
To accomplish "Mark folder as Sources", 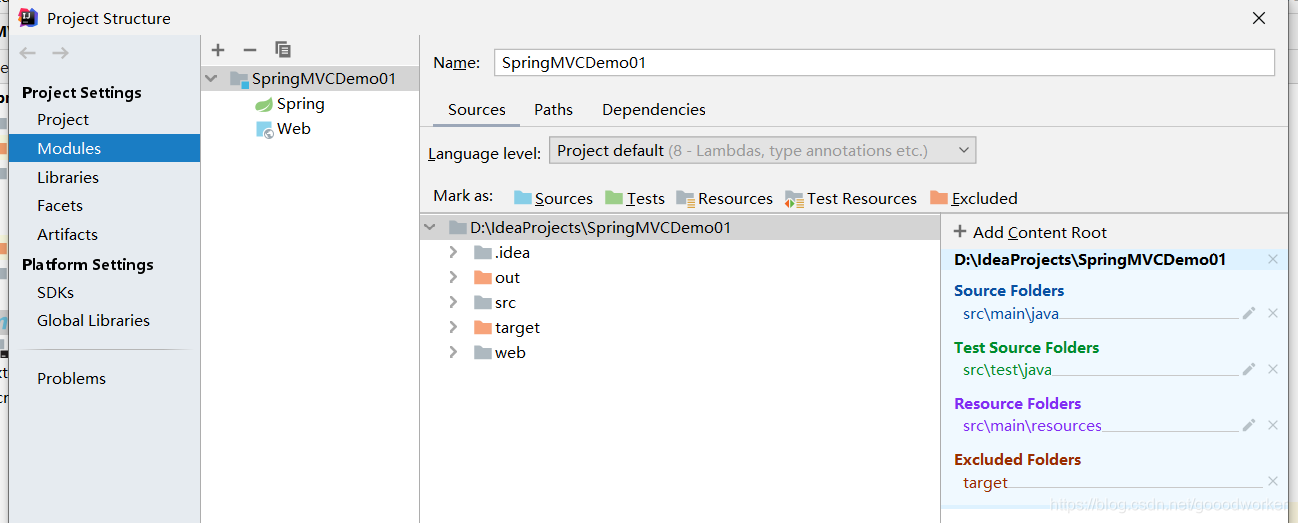I will [x=553, y=198].
